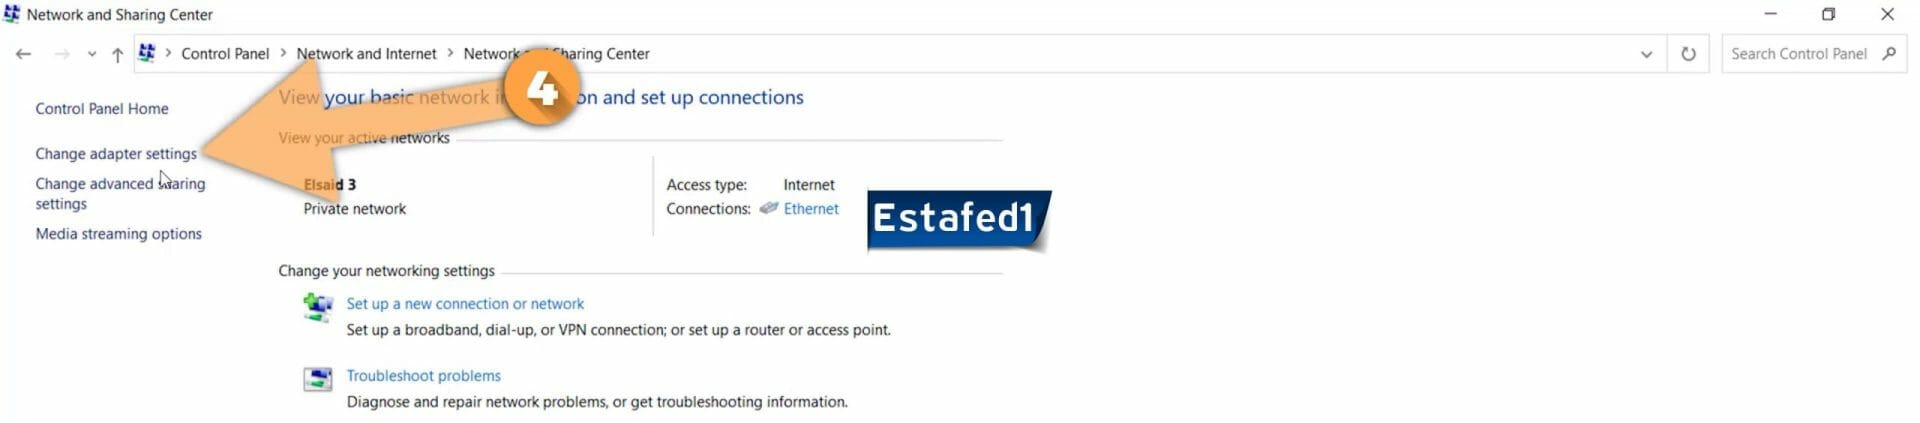Click the Ethernet connection link

(811, 209)
